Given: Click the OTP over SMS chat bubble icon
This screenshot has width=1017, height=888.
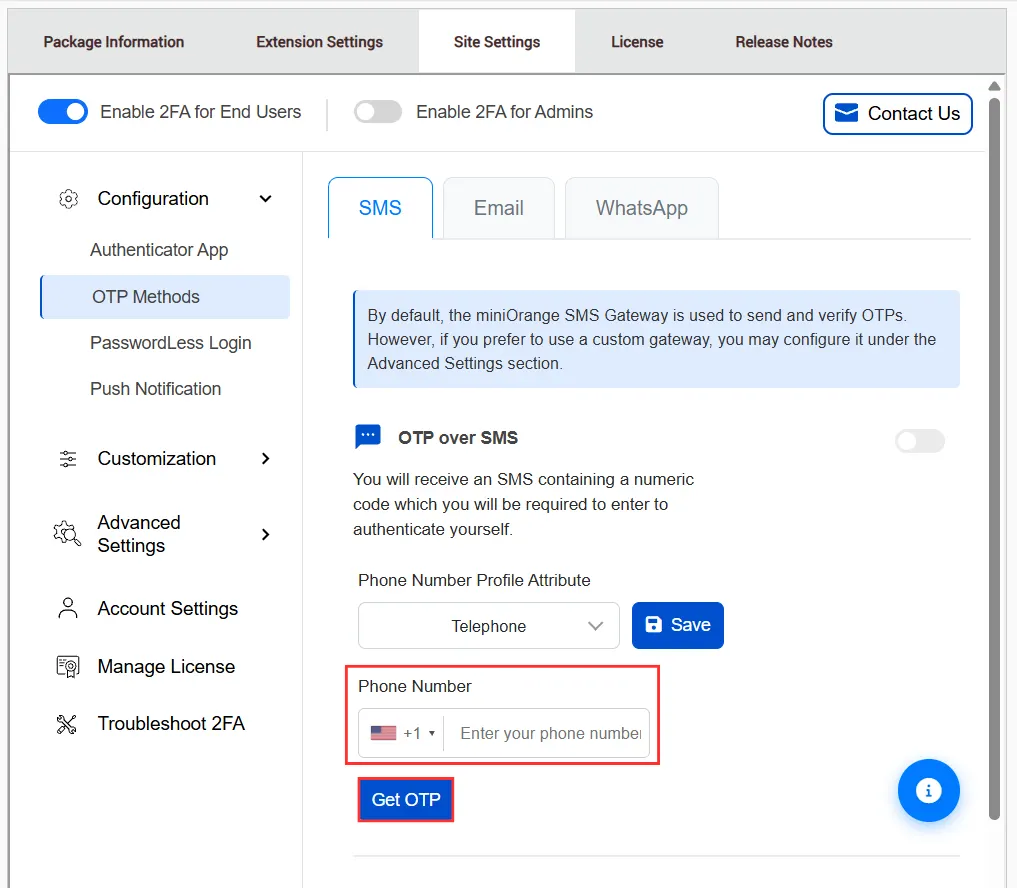Looking at the screenshot, I should [x=368, y=435].
